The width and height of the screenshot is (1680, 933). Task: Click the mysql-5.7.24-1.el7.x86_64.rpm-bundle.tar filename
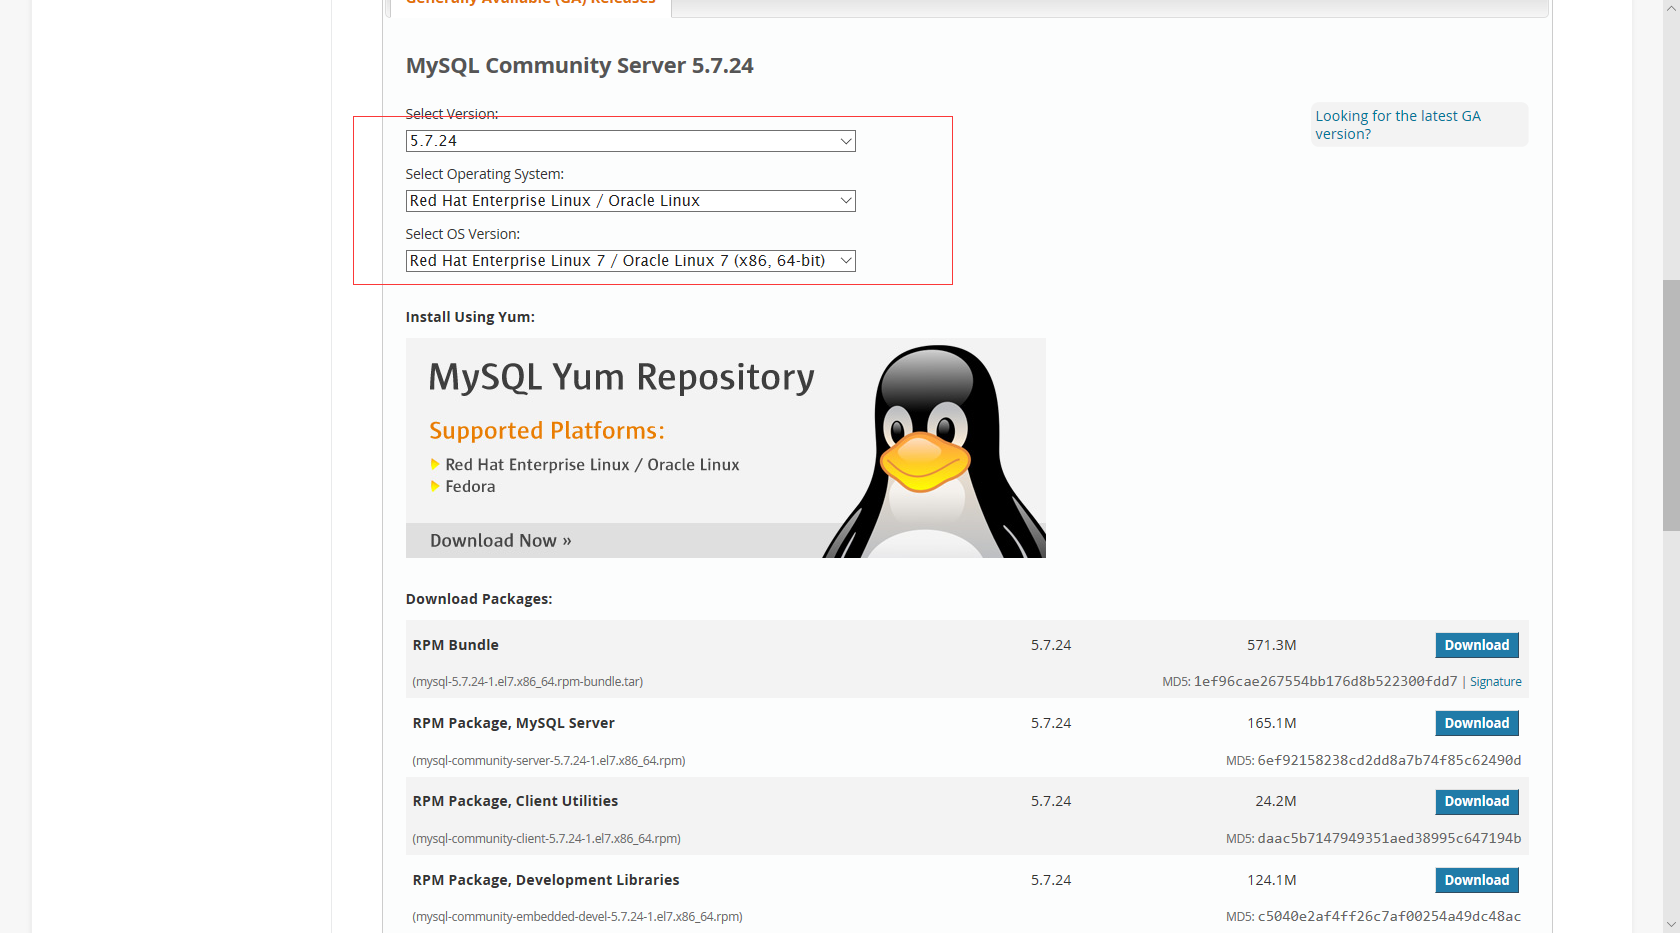[528, 682]
